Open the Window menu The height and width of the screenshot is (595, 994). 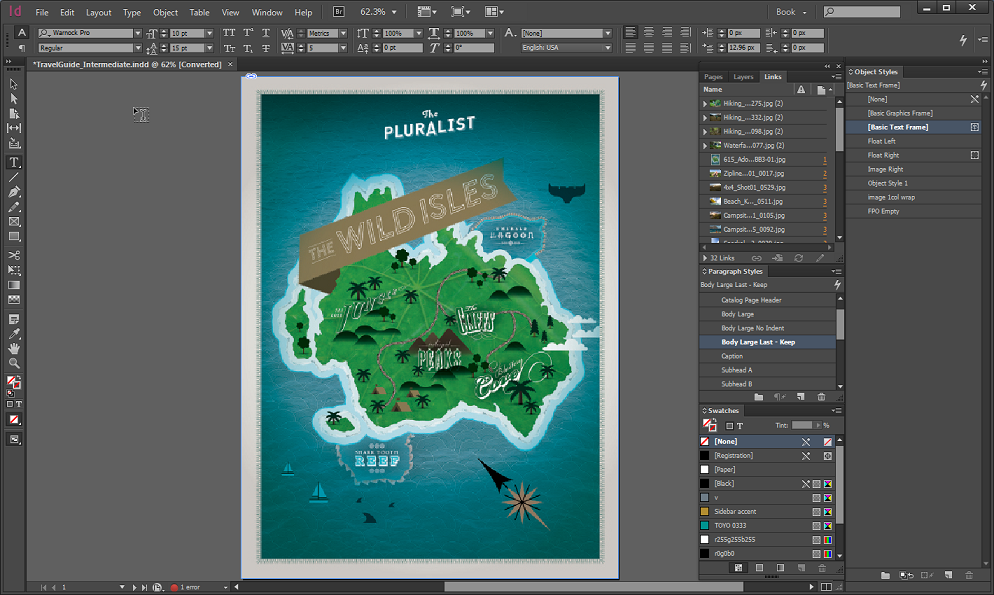[266, 12]
